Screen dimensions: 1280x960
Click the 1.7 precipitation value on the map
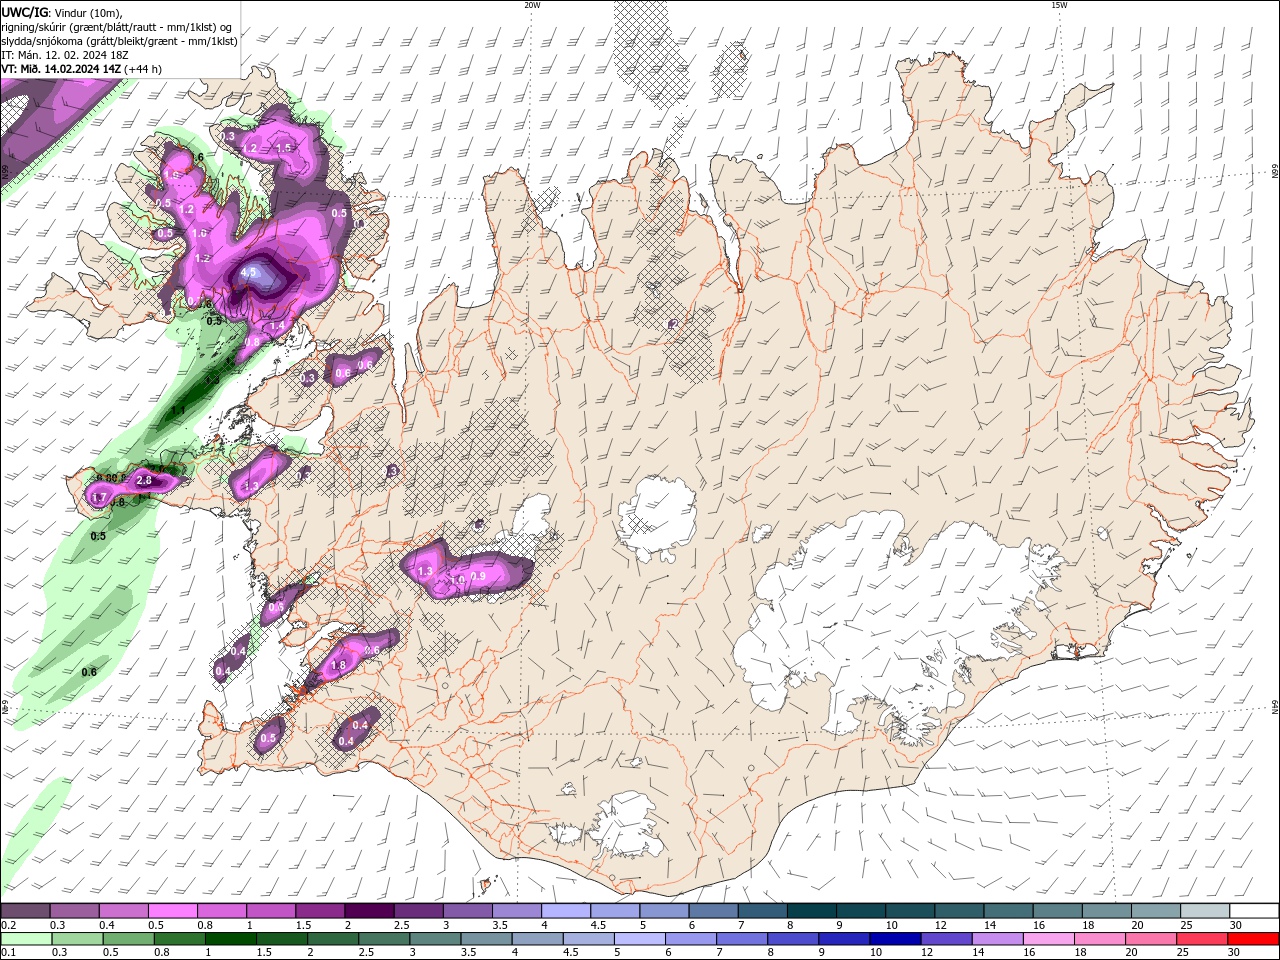(x=98, y=497)
